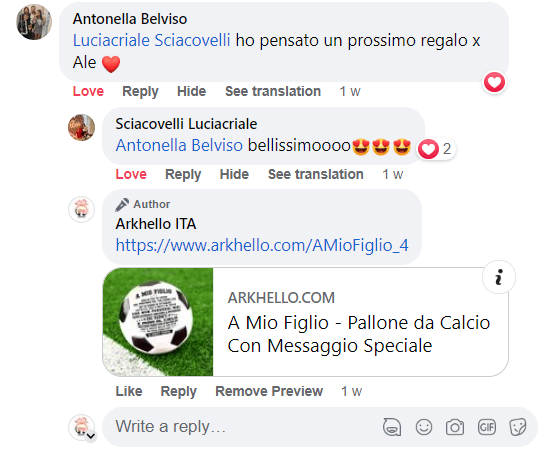
Task: Open sticker picker in reply box
Action: (518, 427)
